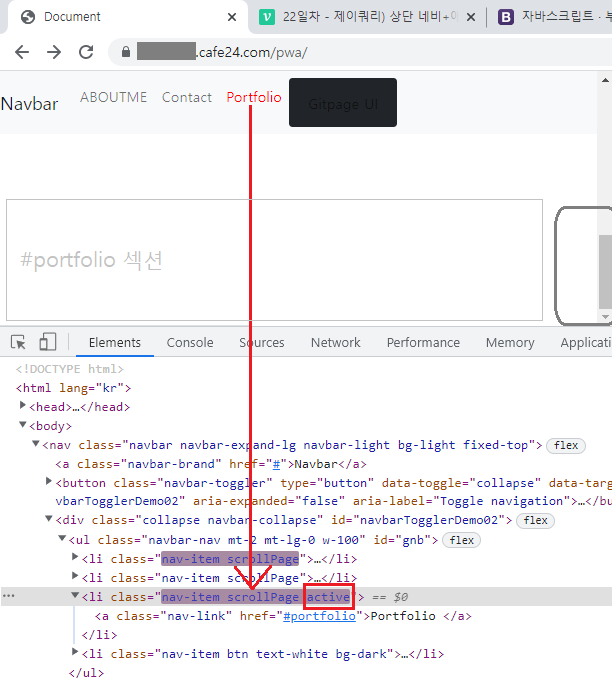Image resolution: width=612 pixels, height=685 pixels.
Task: Open the Portfolio nav link
Action: point(254,97)
